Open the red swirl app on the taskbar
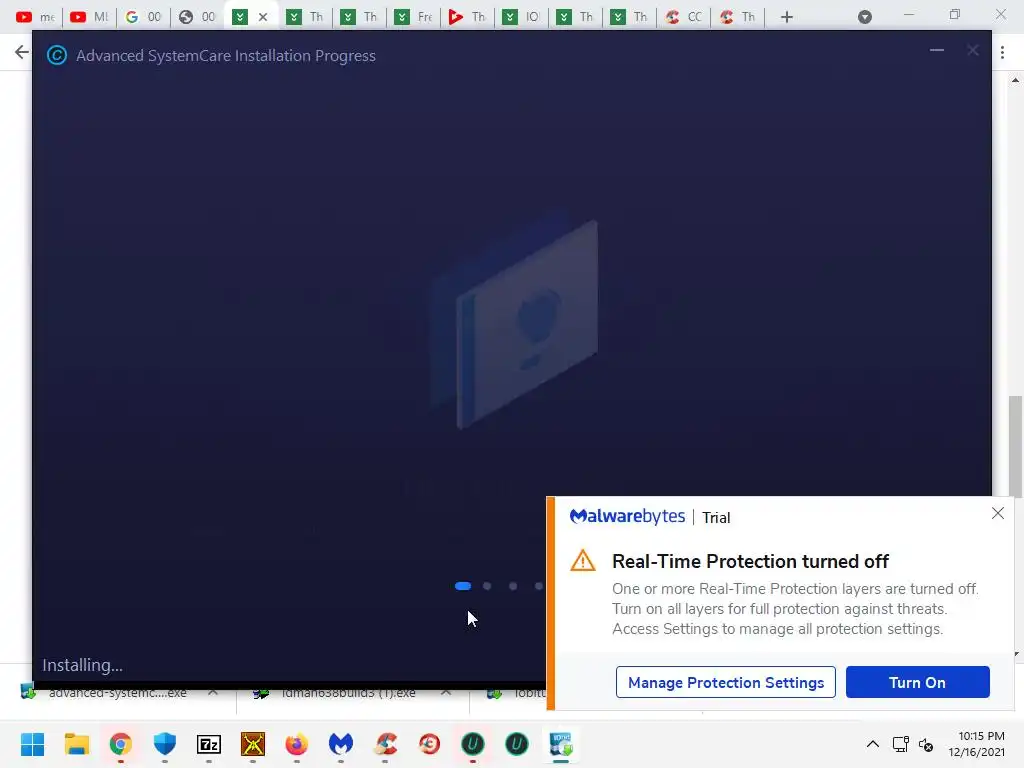 pos(429,744)
